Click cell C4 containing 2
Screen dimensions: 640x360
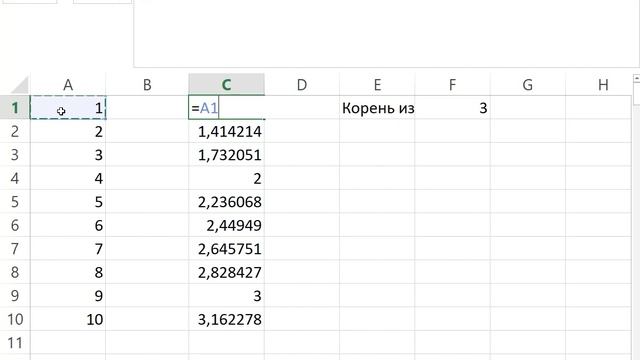click(227, 178)
